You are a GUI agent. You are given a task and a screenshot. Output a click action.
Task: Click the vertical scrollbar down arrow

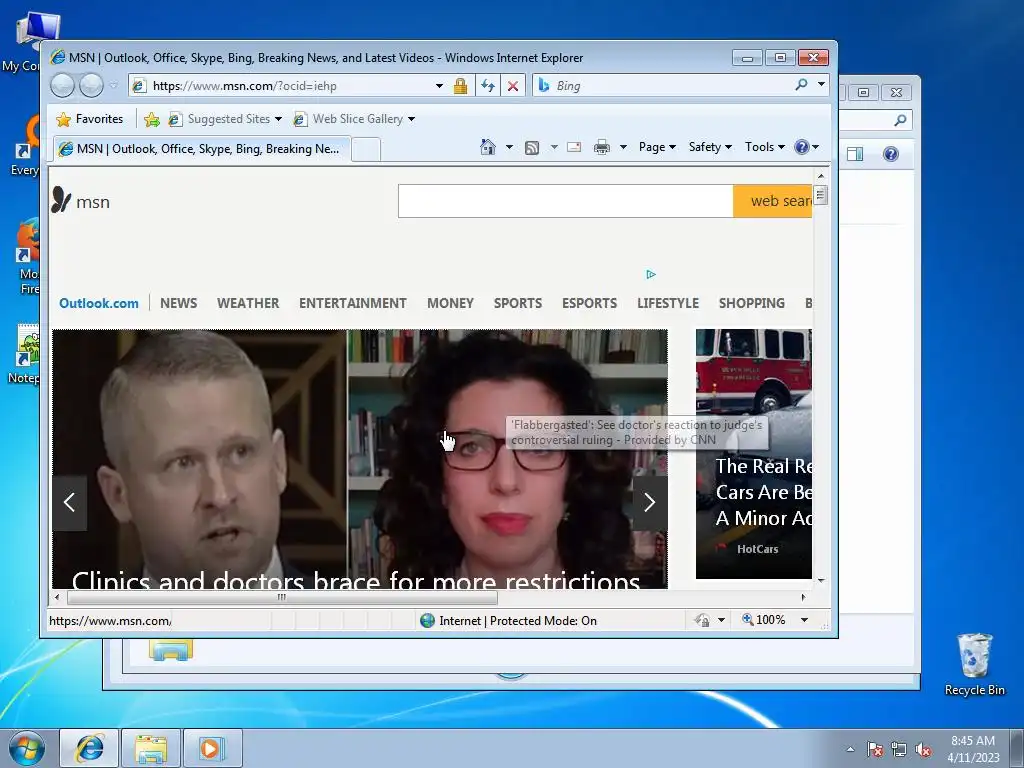point(821,581)
